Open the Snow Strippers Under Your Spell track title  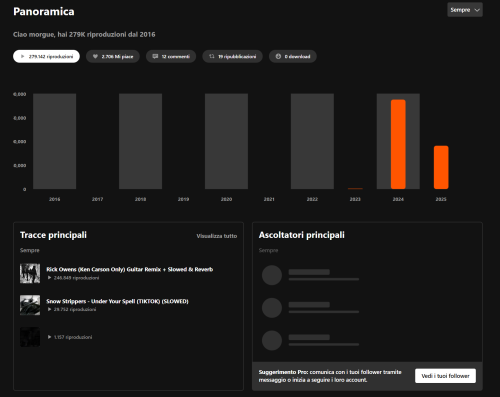pos(117,301)
